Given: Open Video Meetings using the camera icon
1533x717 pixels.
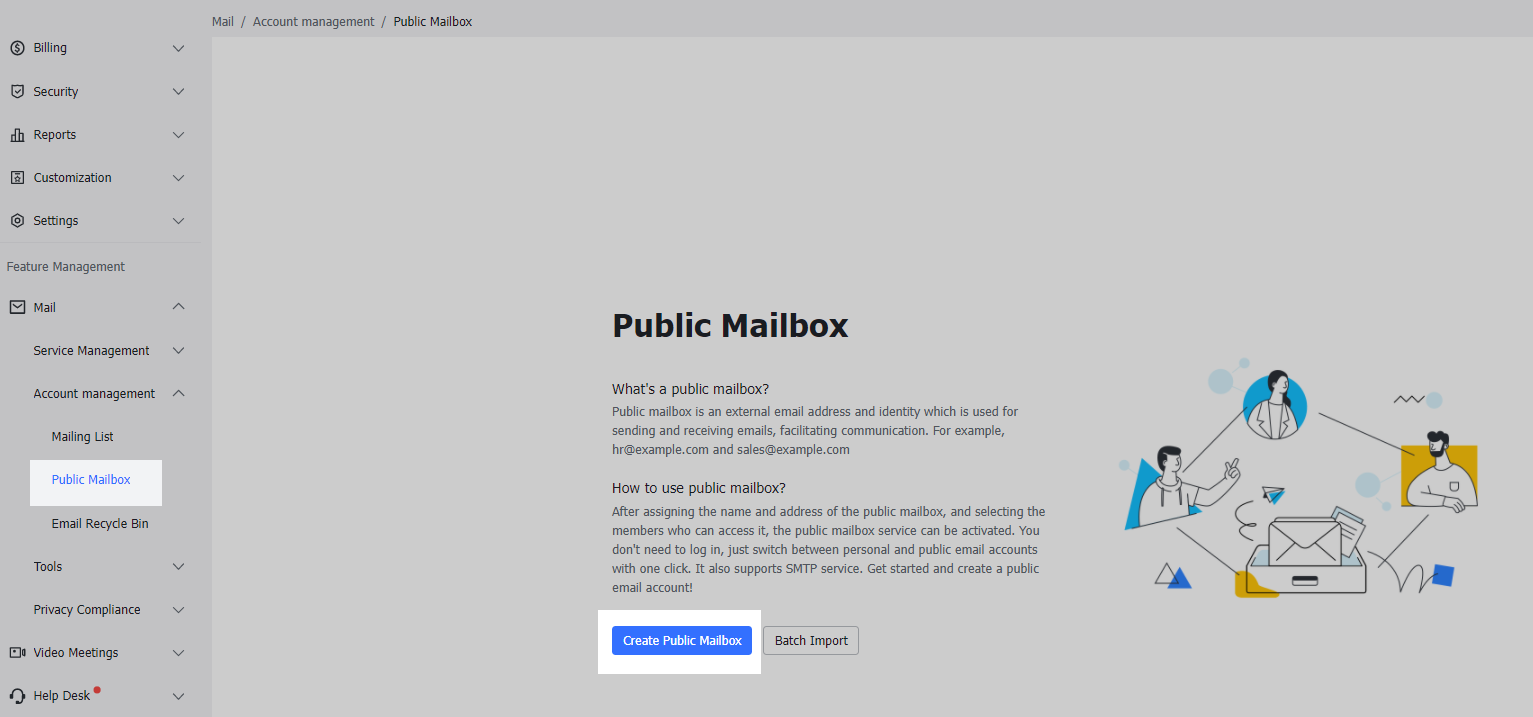Looking at the screenshot, I should (17, 652).
